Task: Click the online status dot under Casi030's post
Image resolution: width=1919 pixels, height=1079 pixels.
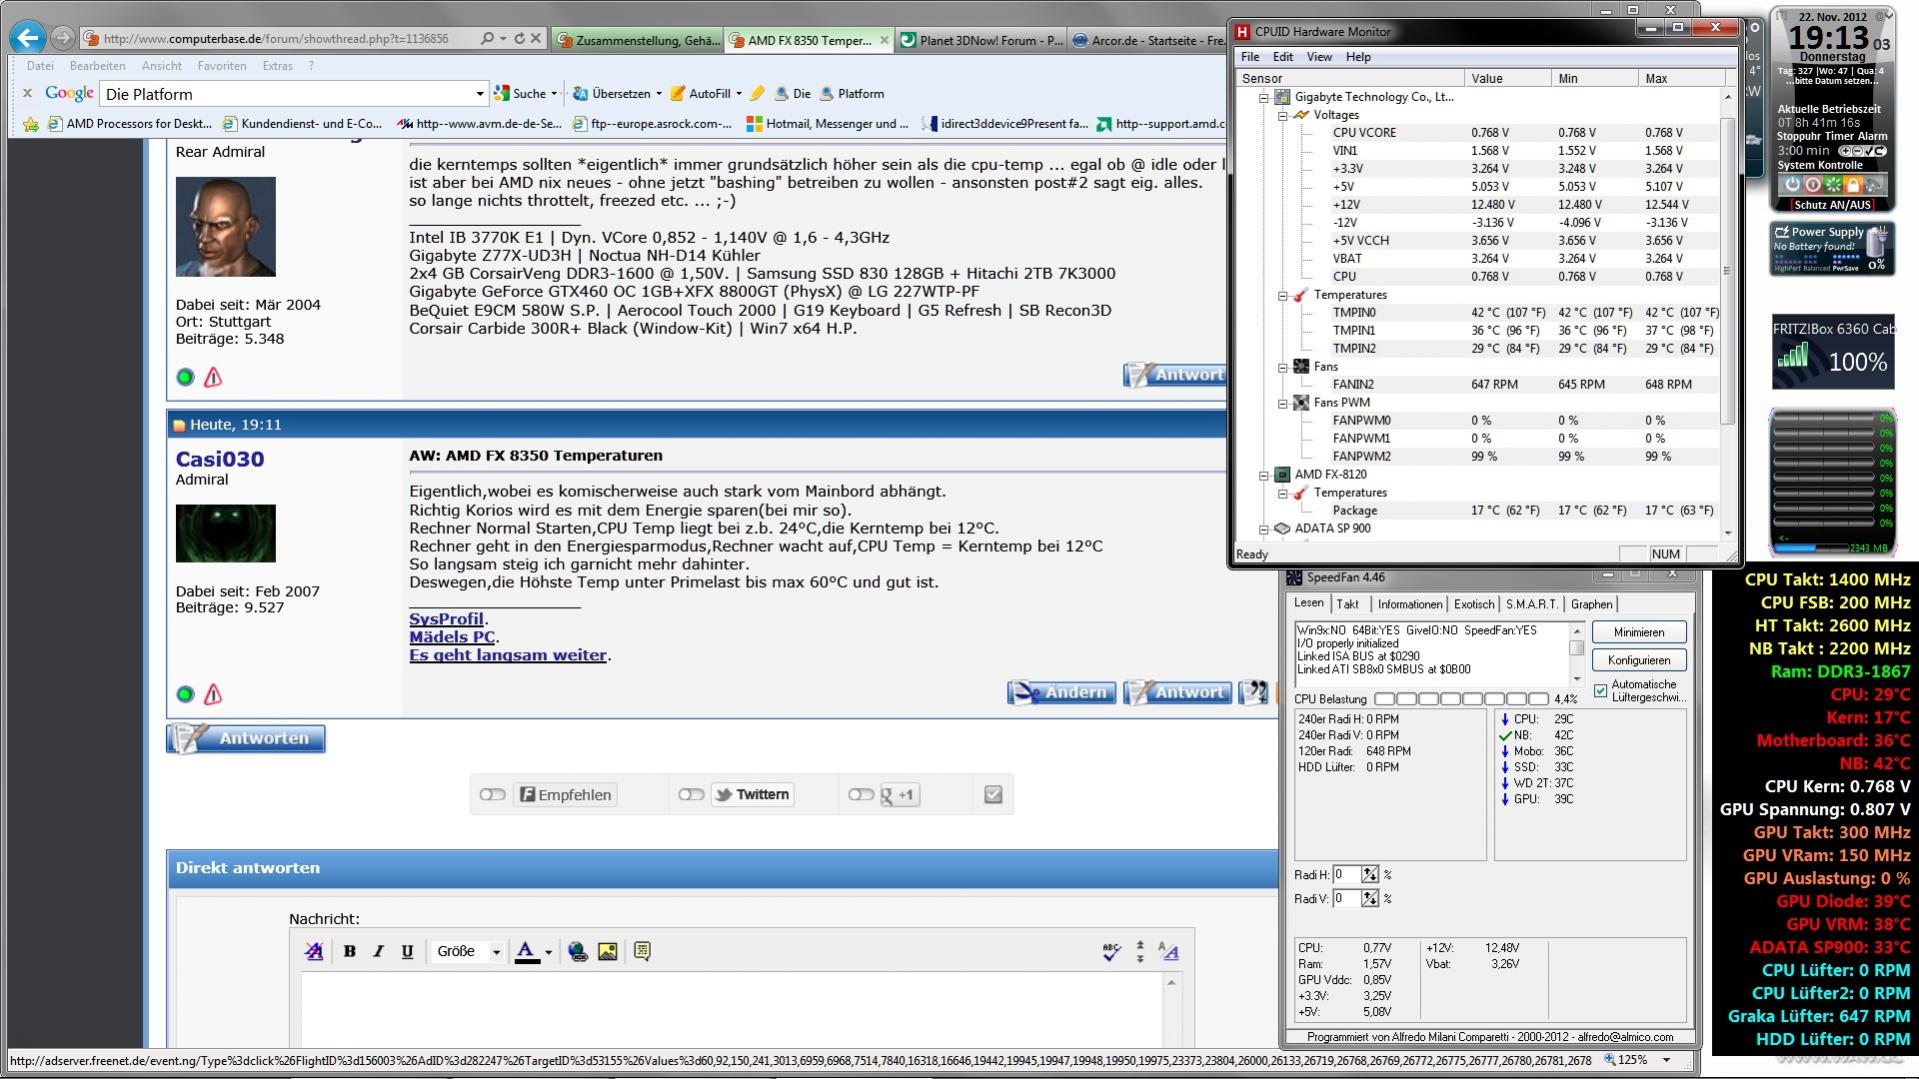Action: (185, 694)
